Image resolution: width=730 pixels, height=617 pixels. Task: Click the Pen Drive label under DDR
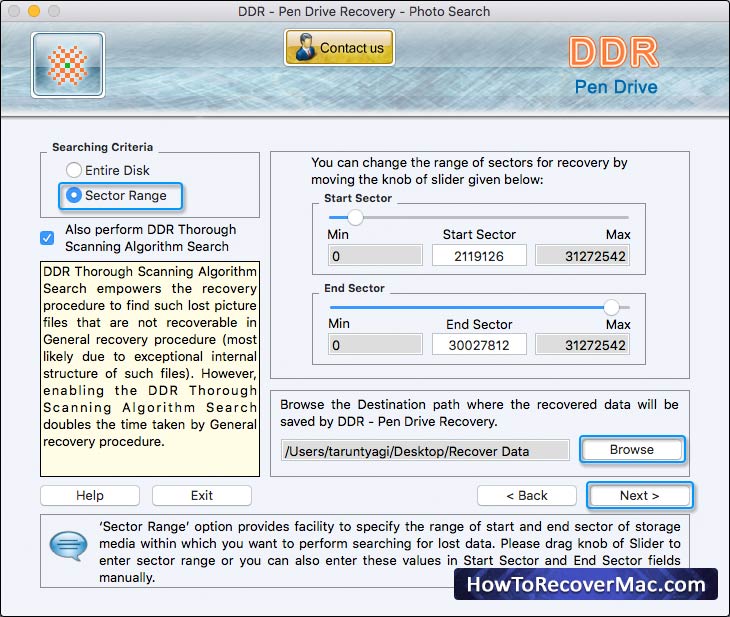pyautogui.click(x=616, y=87)
